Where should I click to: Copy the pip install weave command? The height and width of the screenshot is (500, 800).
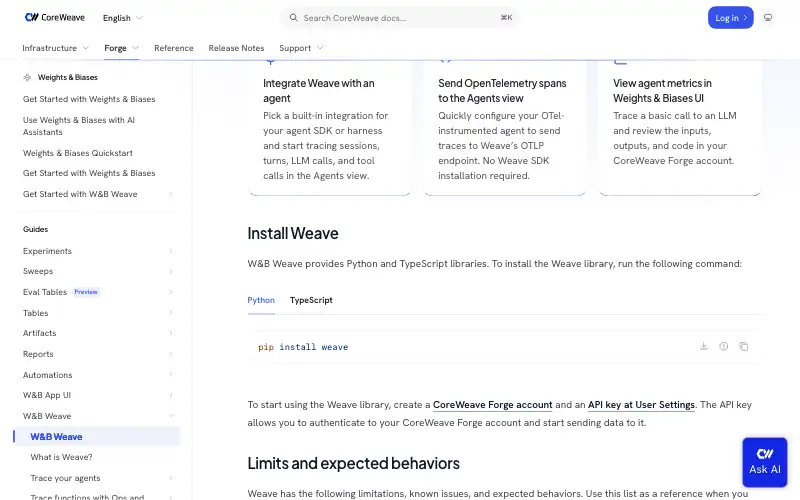click(743, 346)
